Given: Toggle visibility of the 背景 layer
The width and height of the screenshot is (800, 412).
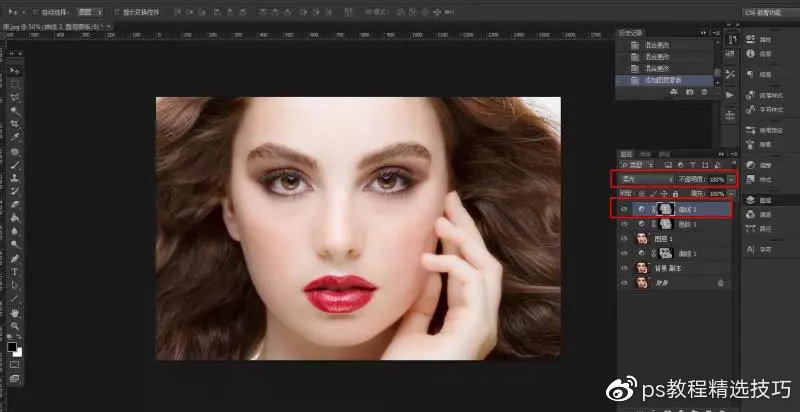Looking at the screenshot, I should 625,283.
